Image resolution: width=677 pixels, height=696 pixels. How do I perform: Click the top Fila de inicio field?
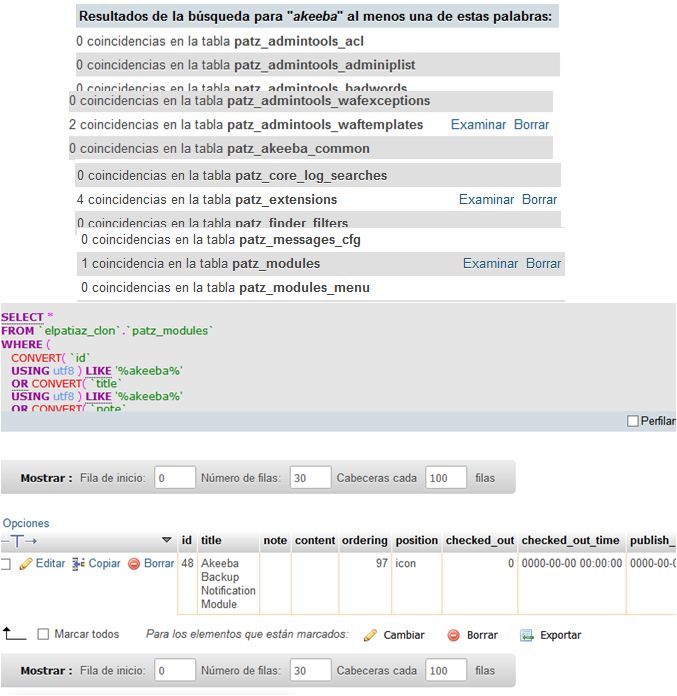pos(175,478)
